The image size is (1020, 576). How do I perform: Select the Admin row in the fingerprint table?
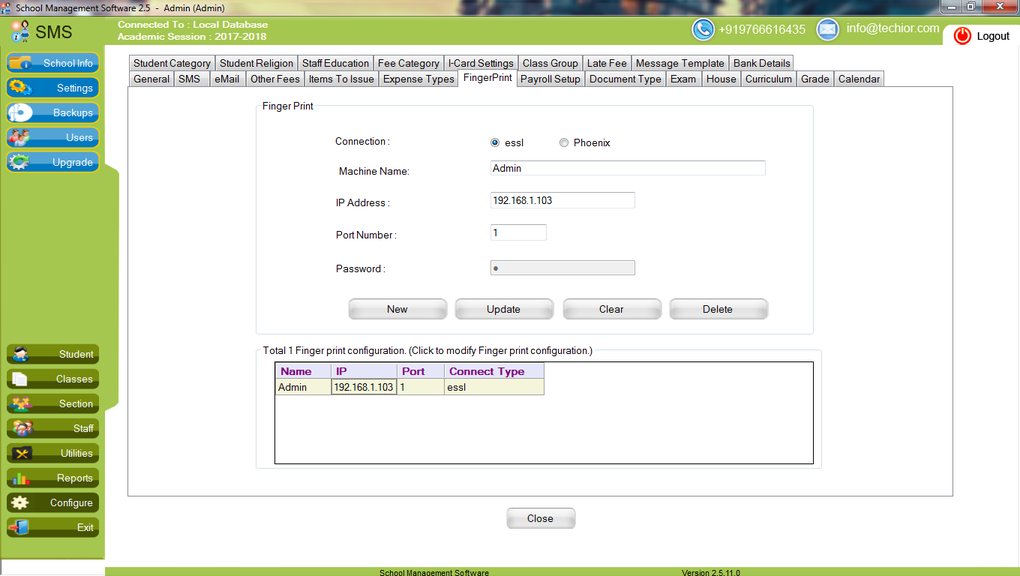point(302,387)
